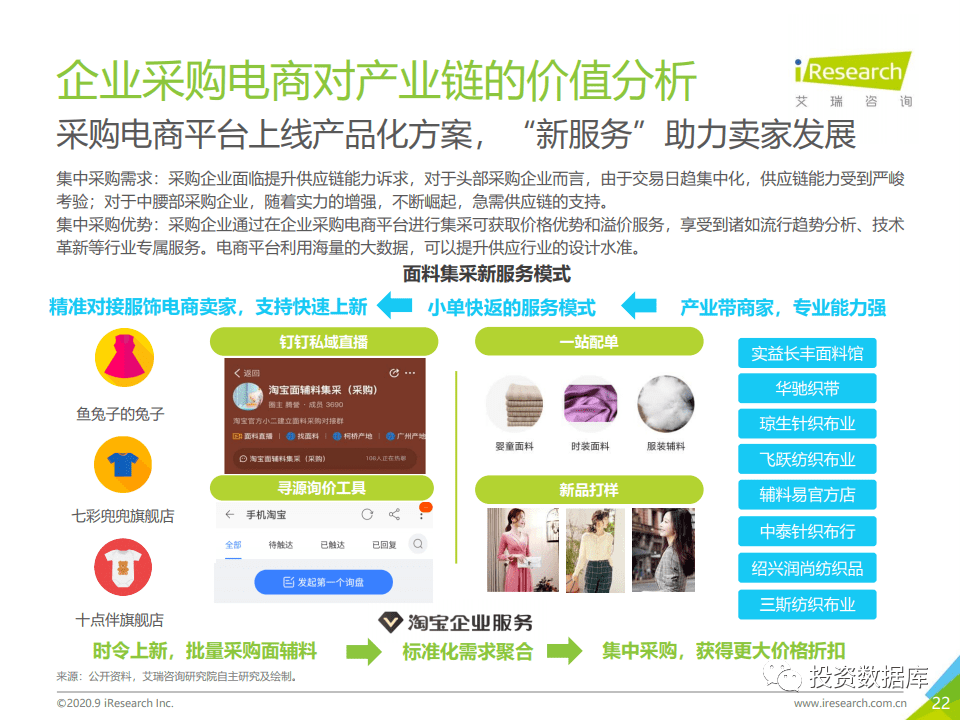This screenshot has width=960, height=720.
Task: Click the 新品打样 green label
Action: coord(589,490)
